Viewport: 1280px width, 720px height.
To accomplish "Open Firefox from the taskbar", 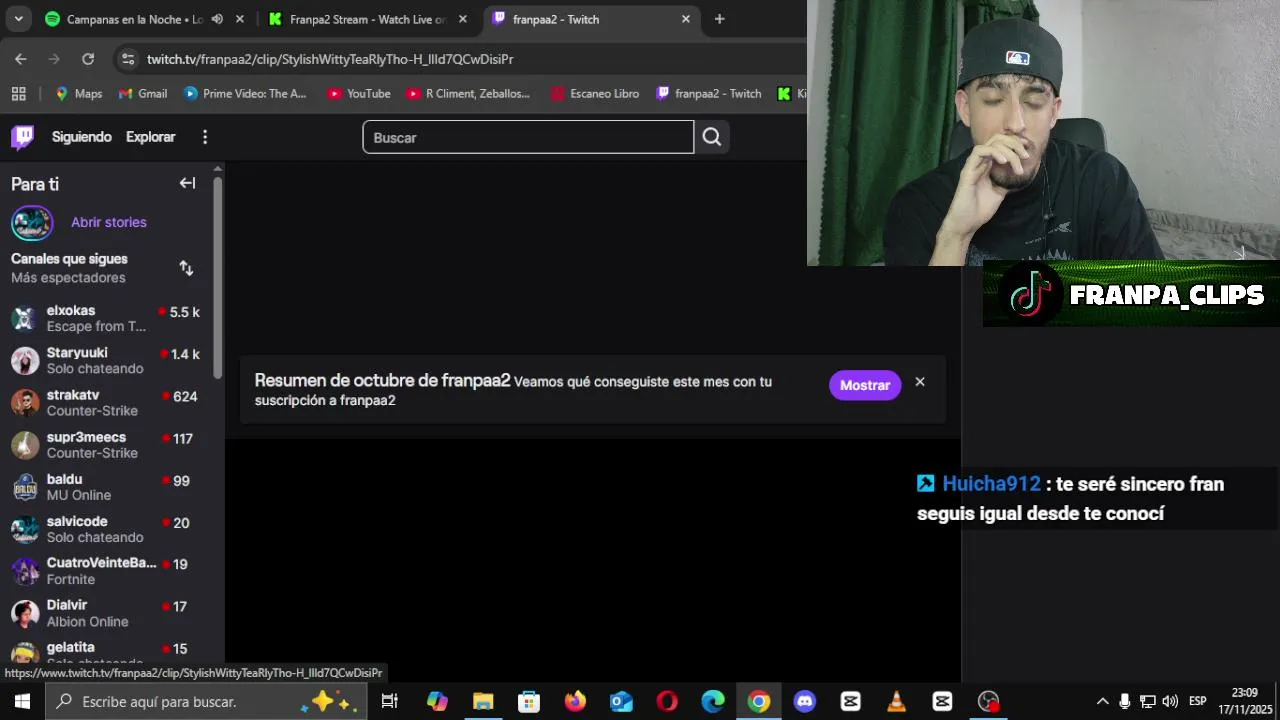I will (x=575, y=701).
